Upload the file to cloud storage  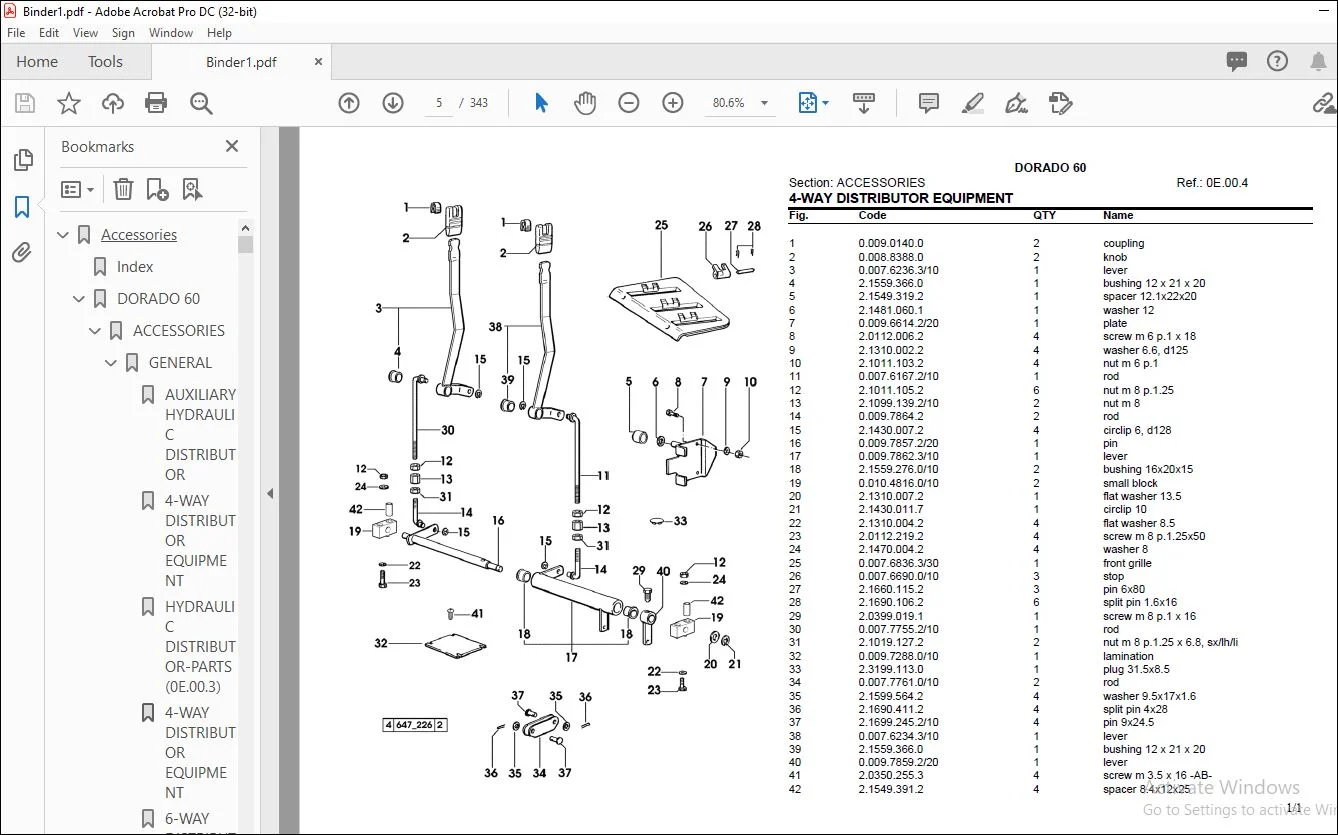click(113, 103)
